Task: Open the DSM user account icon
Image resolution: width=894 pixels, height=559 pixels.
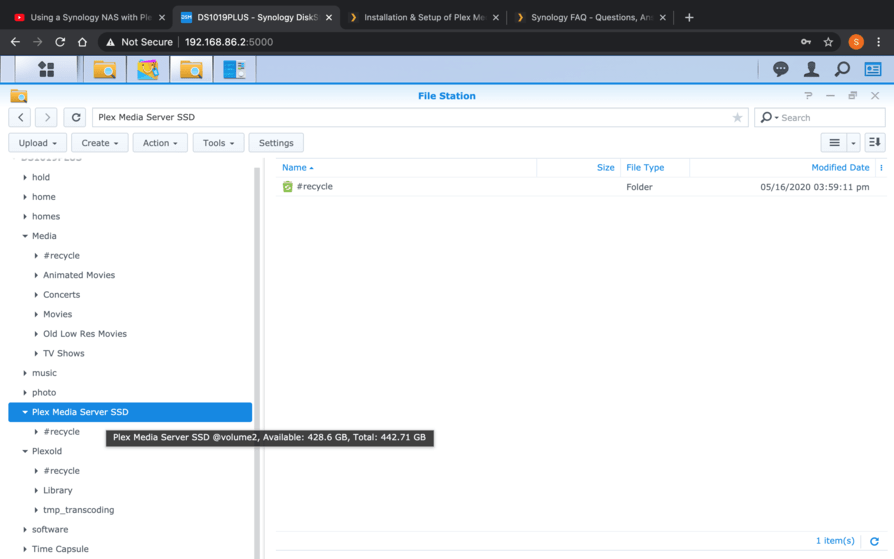Action: tap(811, 70)
